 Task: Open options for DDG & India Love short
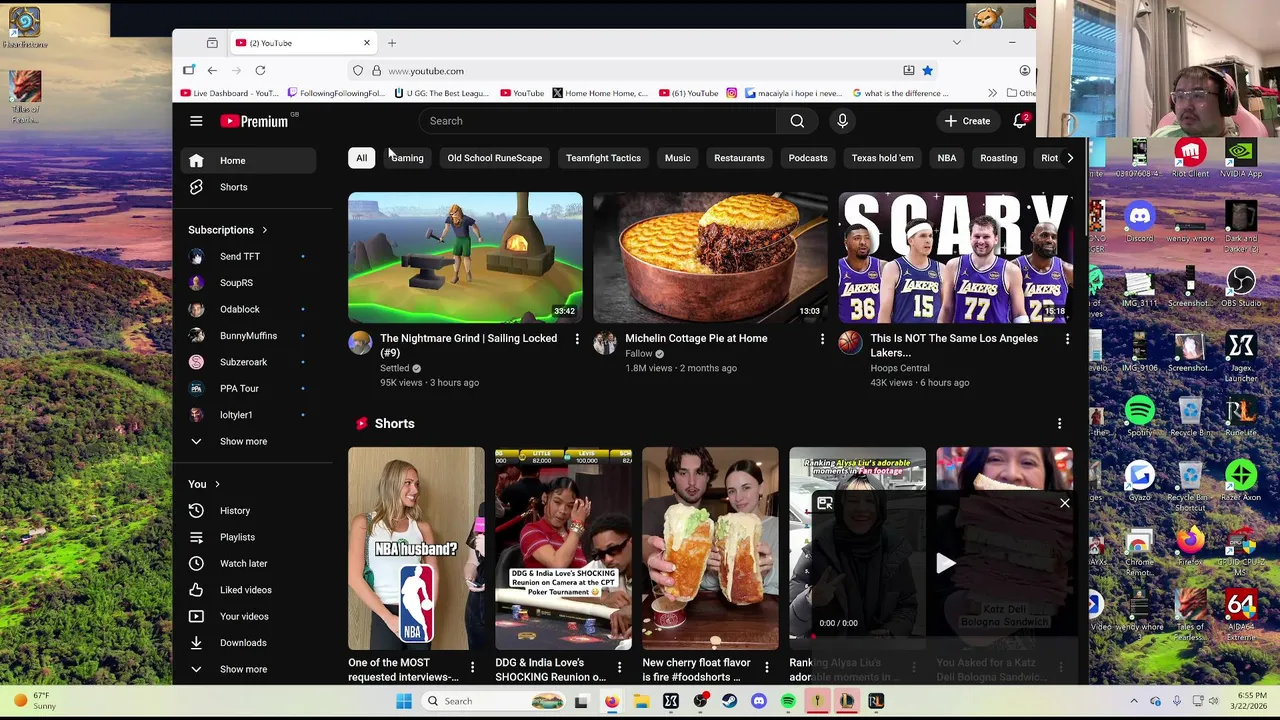[x=619, y=667]
